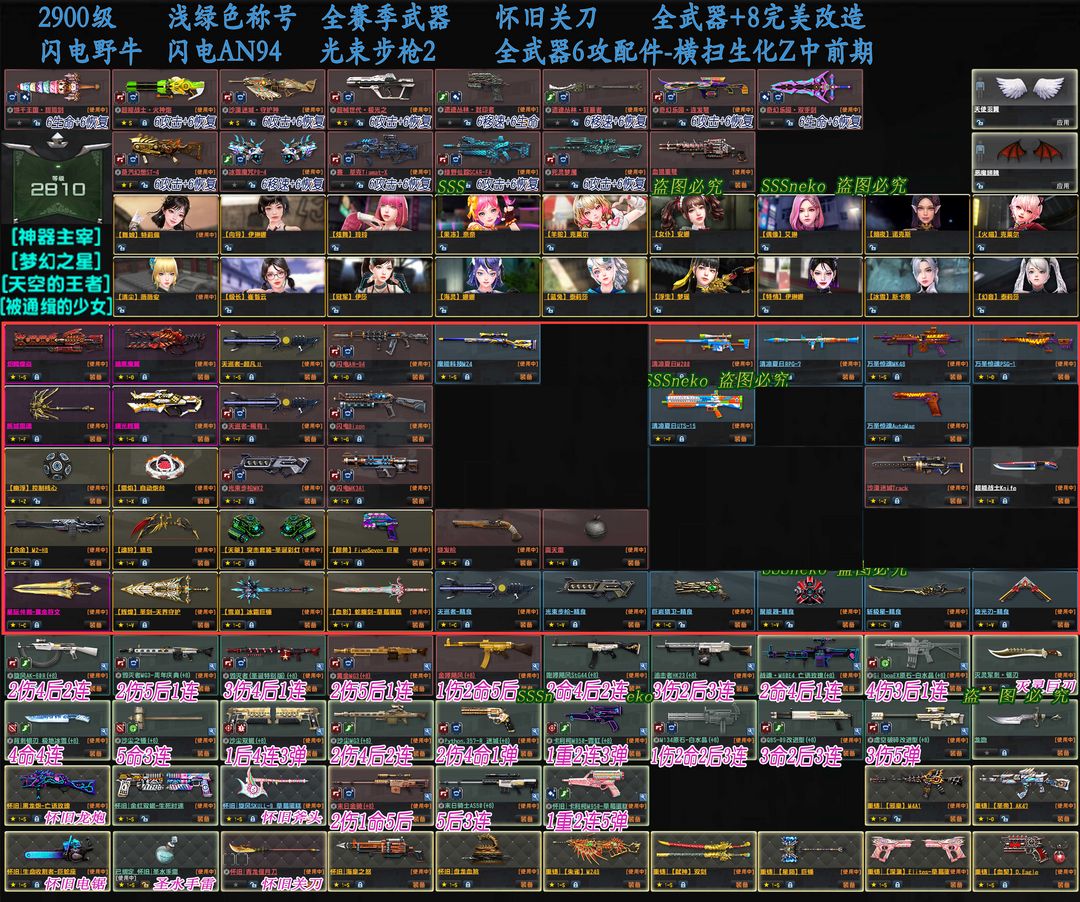Open the 【女仆】 maid character card
Image resolution: width=1080 pixels, height=902 pixels.
(x=703, y=224)
